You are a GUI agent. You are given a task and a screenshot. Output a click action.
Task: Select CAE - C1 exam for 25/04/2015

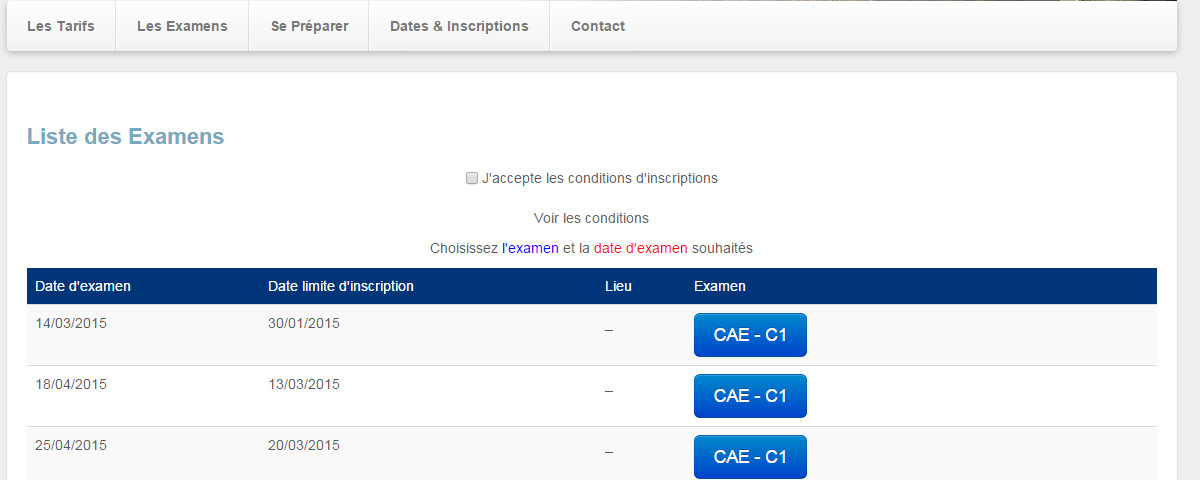(x=750, y=457)
